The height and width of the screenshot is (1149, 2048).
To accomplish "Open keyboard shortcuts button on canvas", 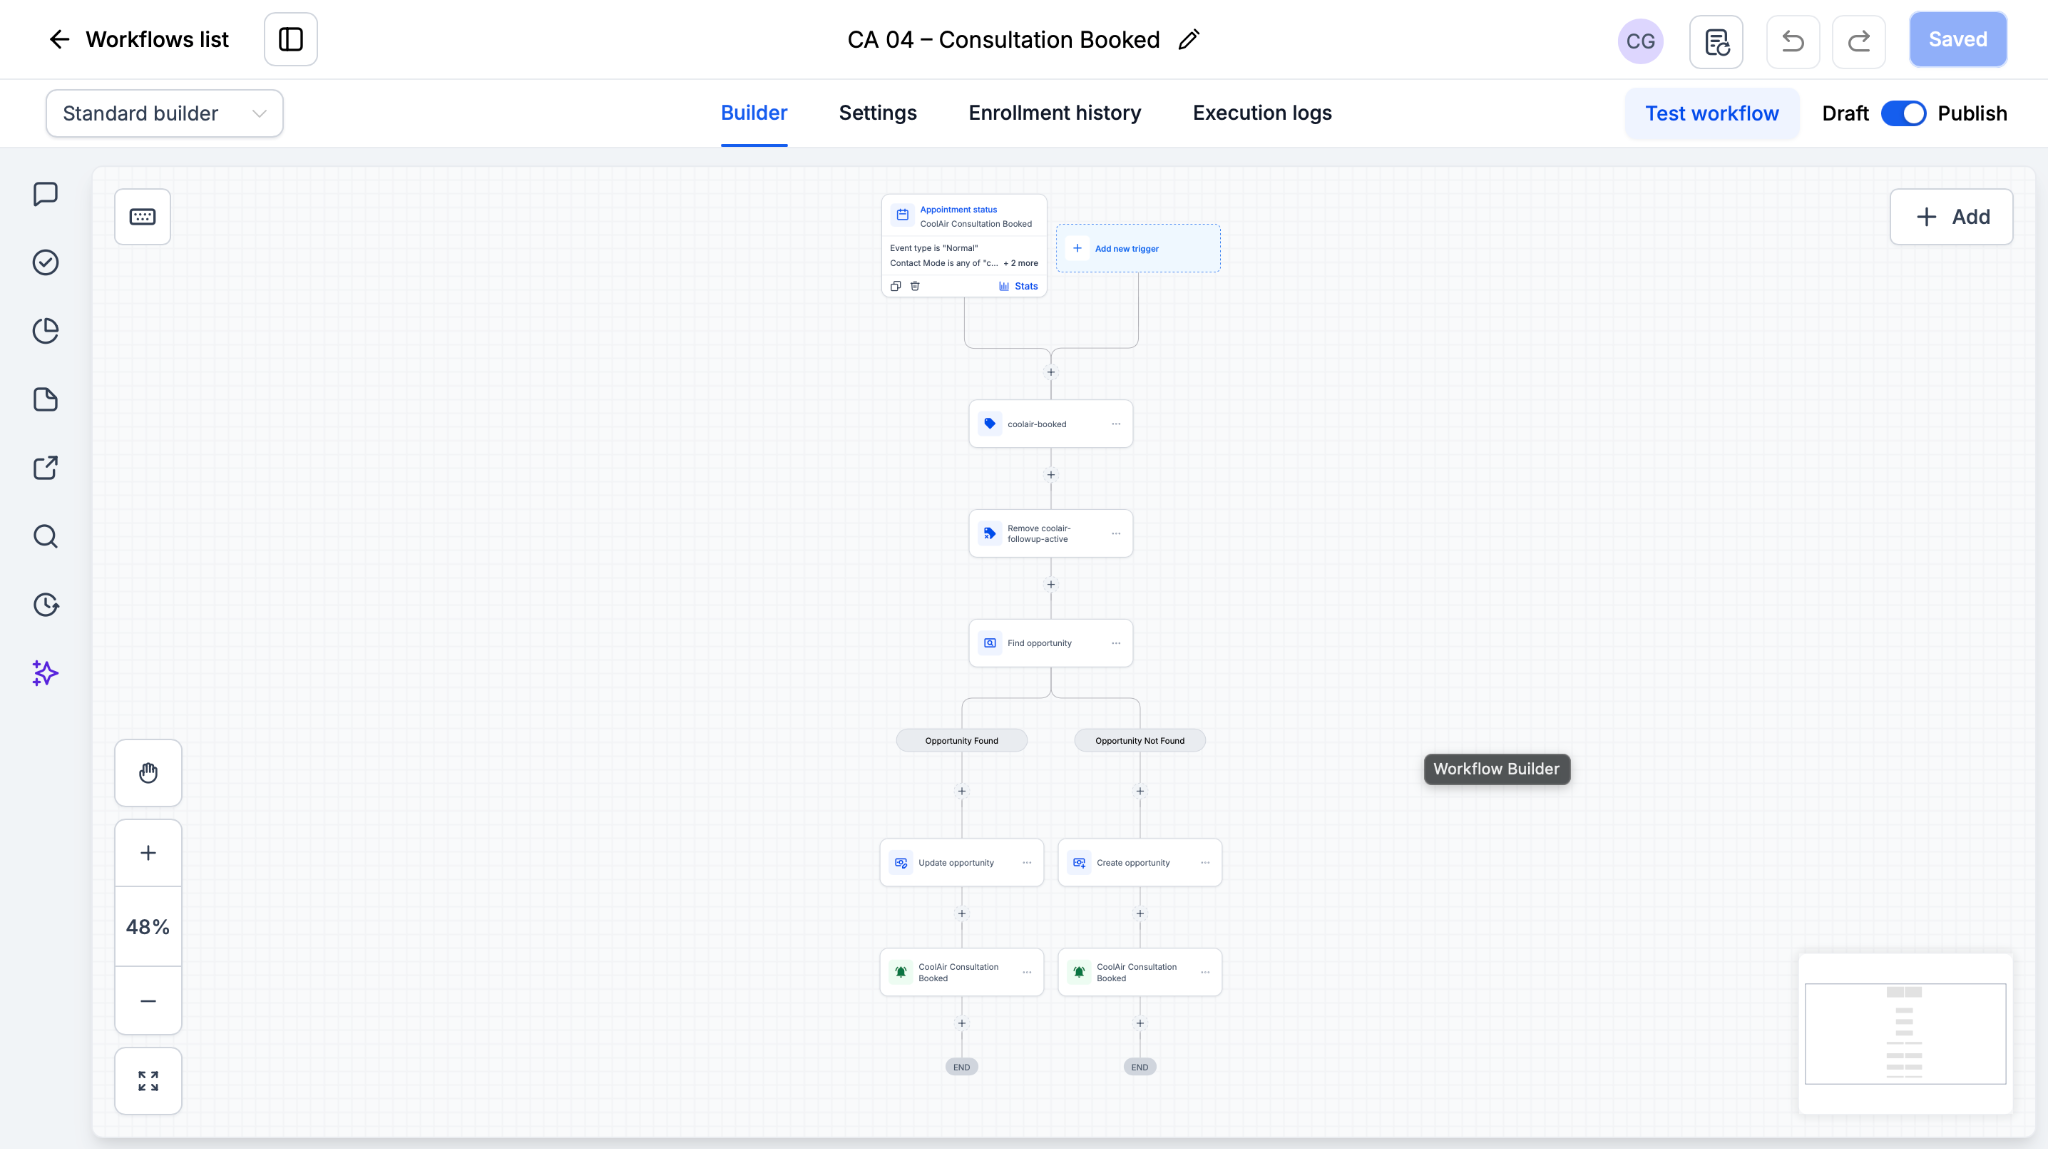I will (x=143, y=217).
